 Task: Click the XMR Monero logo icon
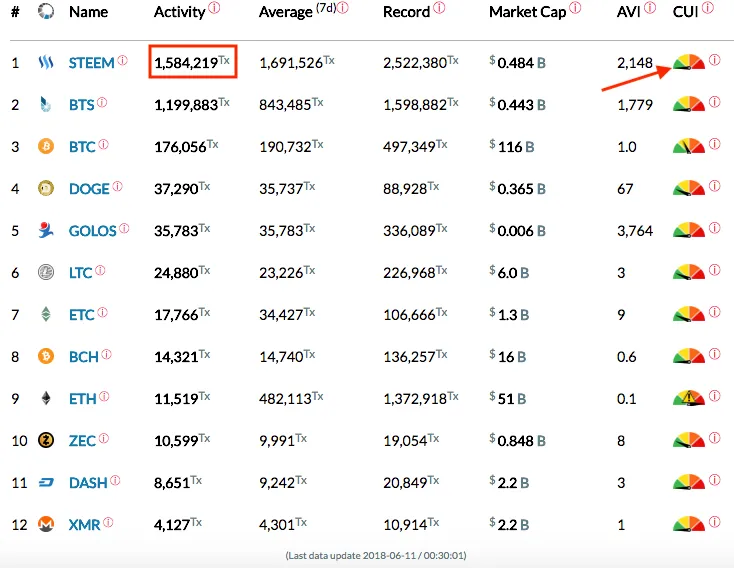46,524
